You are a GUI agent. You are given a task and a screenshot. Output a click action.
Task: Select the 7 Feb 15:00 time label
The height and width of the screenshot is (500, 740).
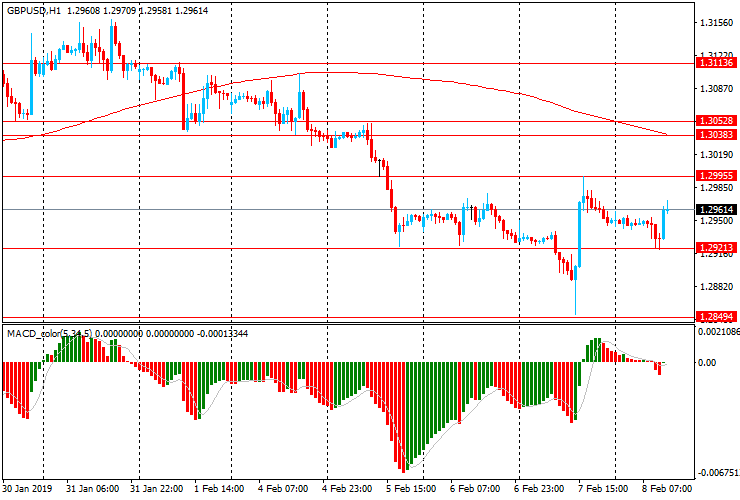(601, 490)
